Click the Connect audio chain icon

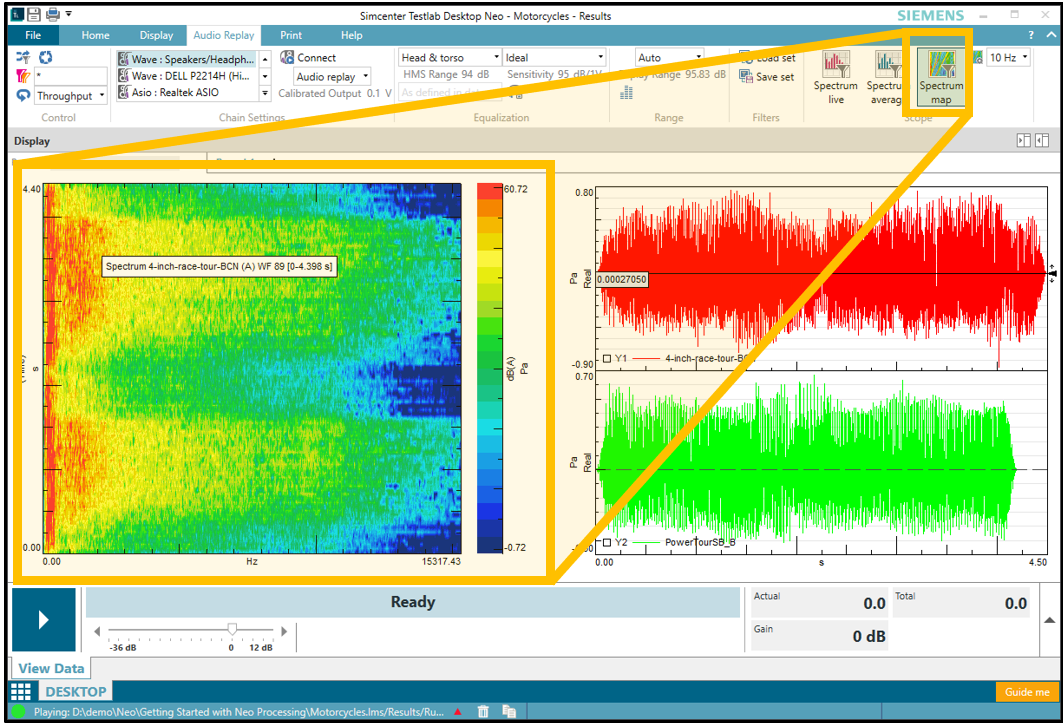click(288, 58)
